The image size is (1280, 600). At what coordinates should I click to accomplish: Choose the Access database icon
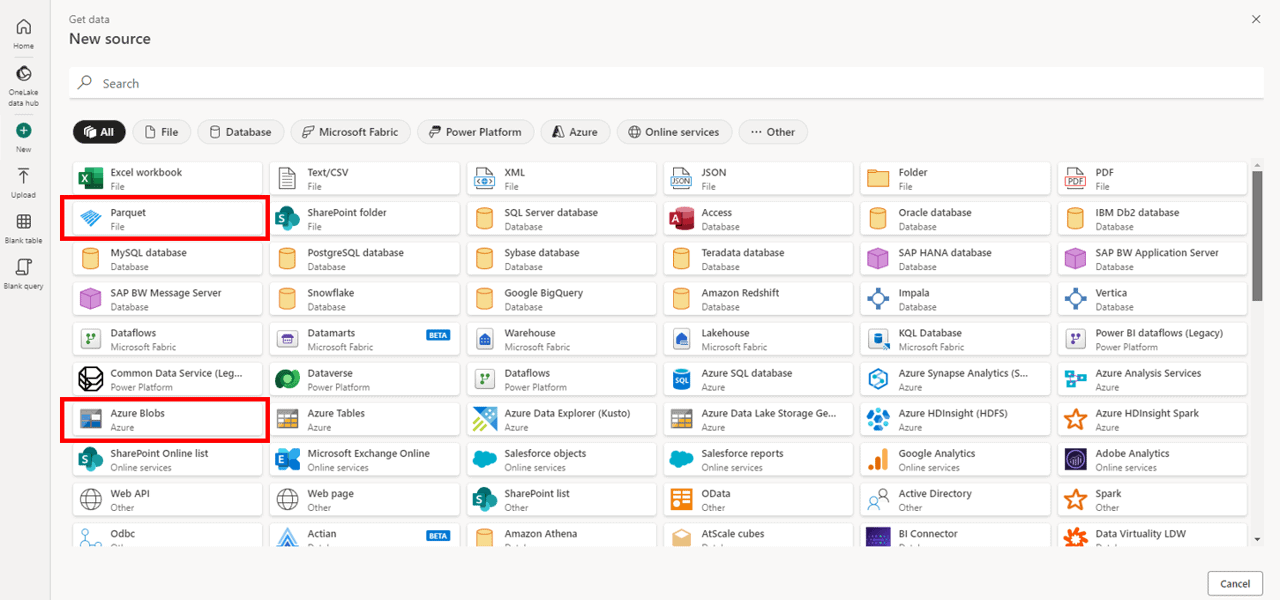682,219
